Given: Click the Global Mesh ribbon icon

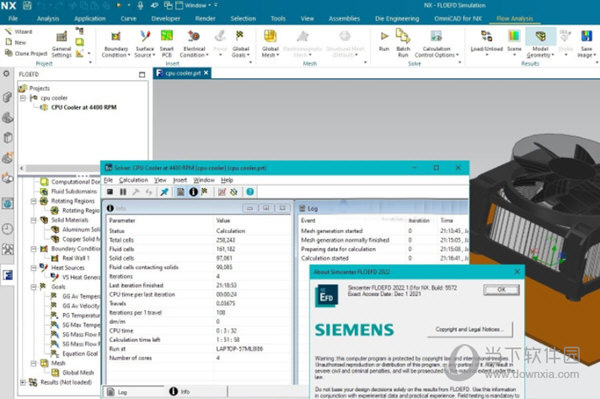Looking at the screenshot, I should (270, 44).
